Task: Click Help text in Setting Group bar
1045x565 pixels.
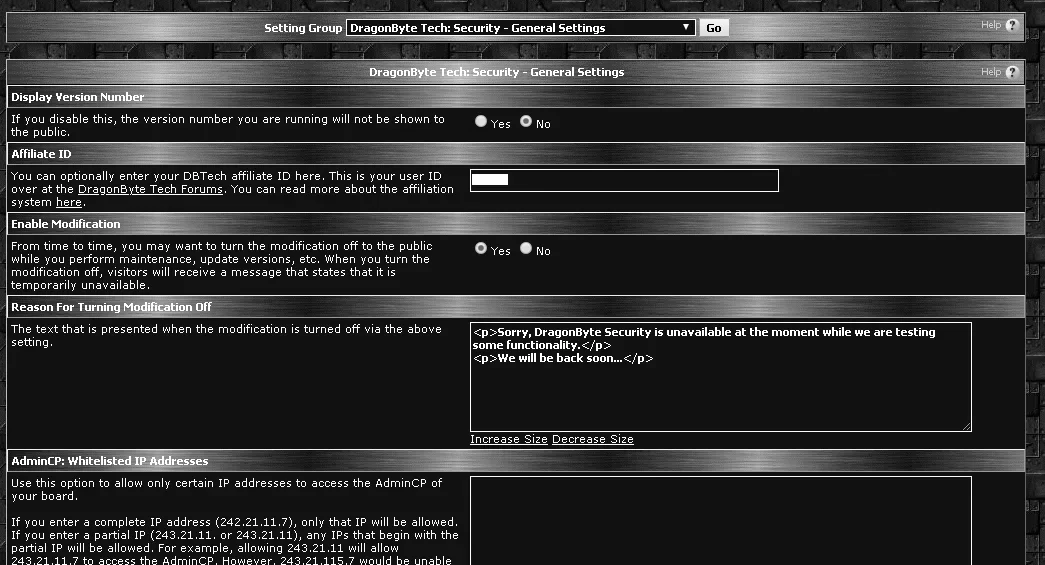Action: click(x=990, y=25)
